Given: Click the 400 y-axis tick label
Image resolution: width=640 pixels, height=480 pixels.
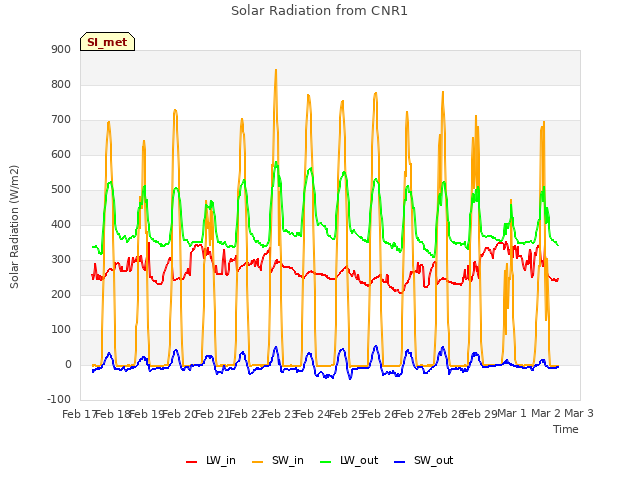Looking at the screenshot, I should click(x=61, y=224).
